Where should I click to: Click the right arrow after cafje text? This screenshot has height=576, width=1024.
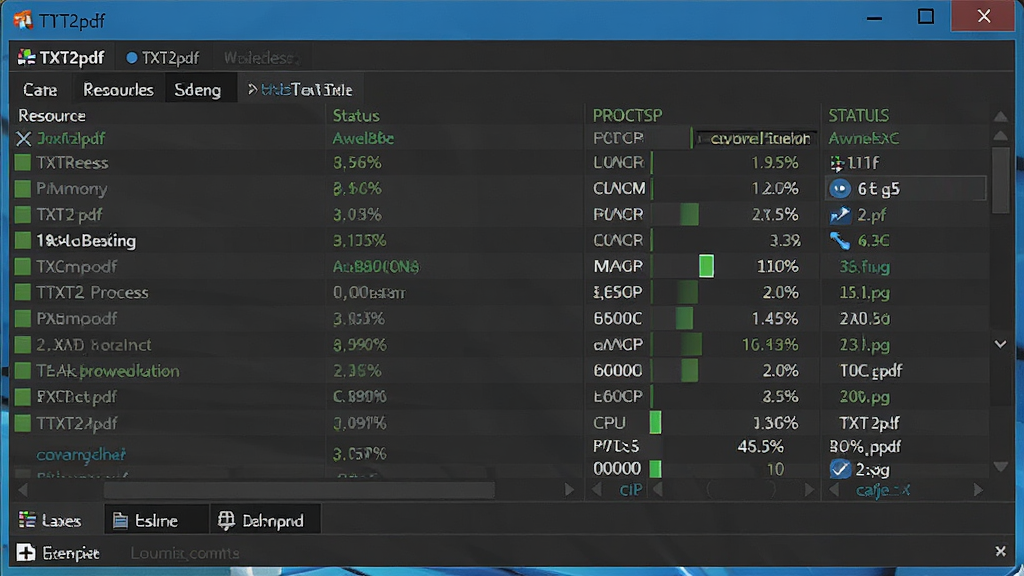pos(978,490)
